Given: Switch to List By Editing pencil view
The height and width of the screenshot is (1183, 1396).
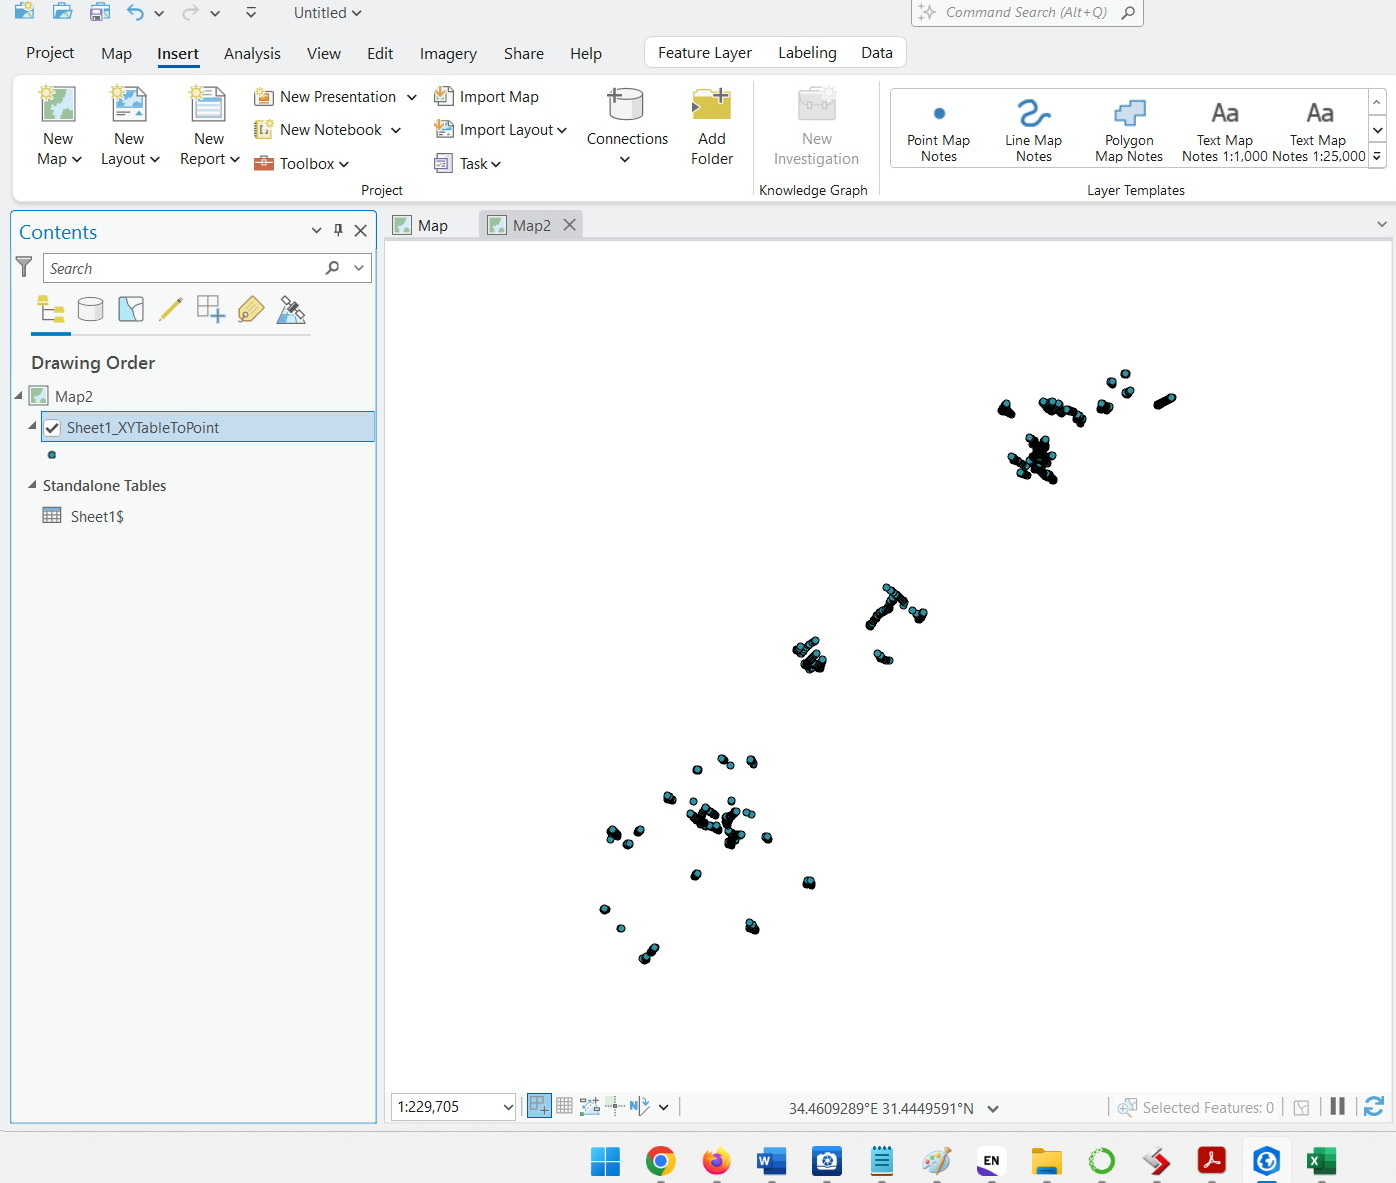Looking at the screenshot, I should coord(170,310).
